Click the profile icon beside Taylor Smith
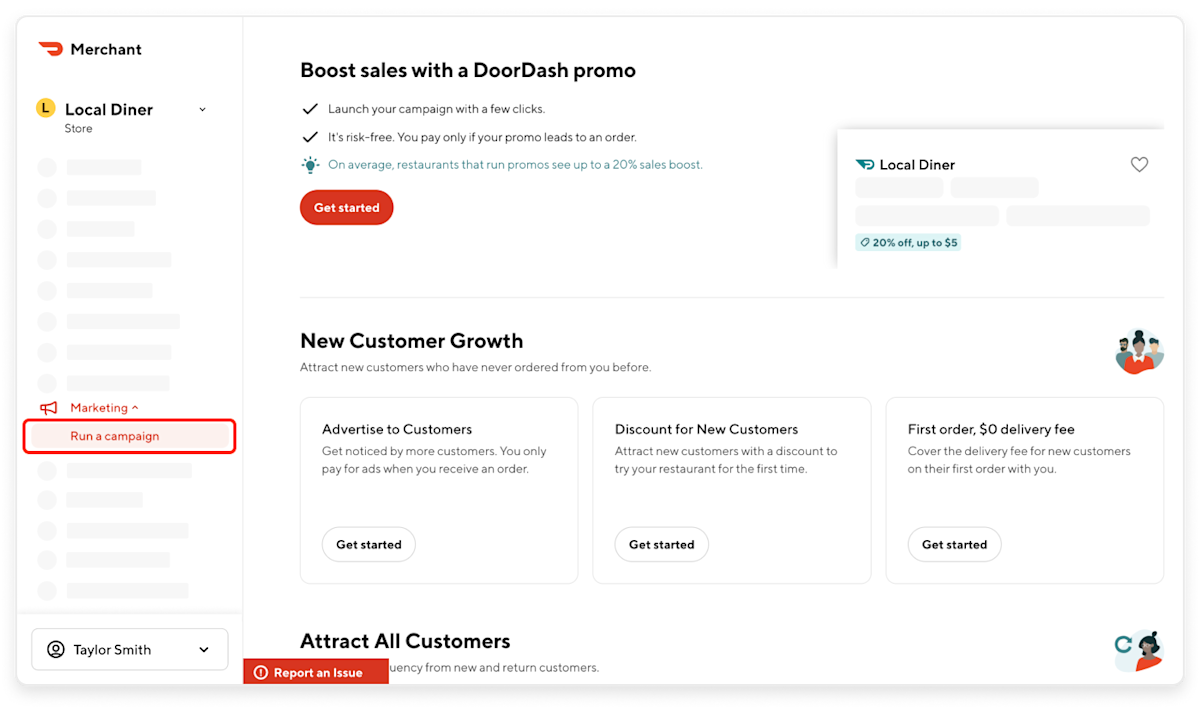The width and height of the screenshot is (1200, 720). (x=56, y=649)
